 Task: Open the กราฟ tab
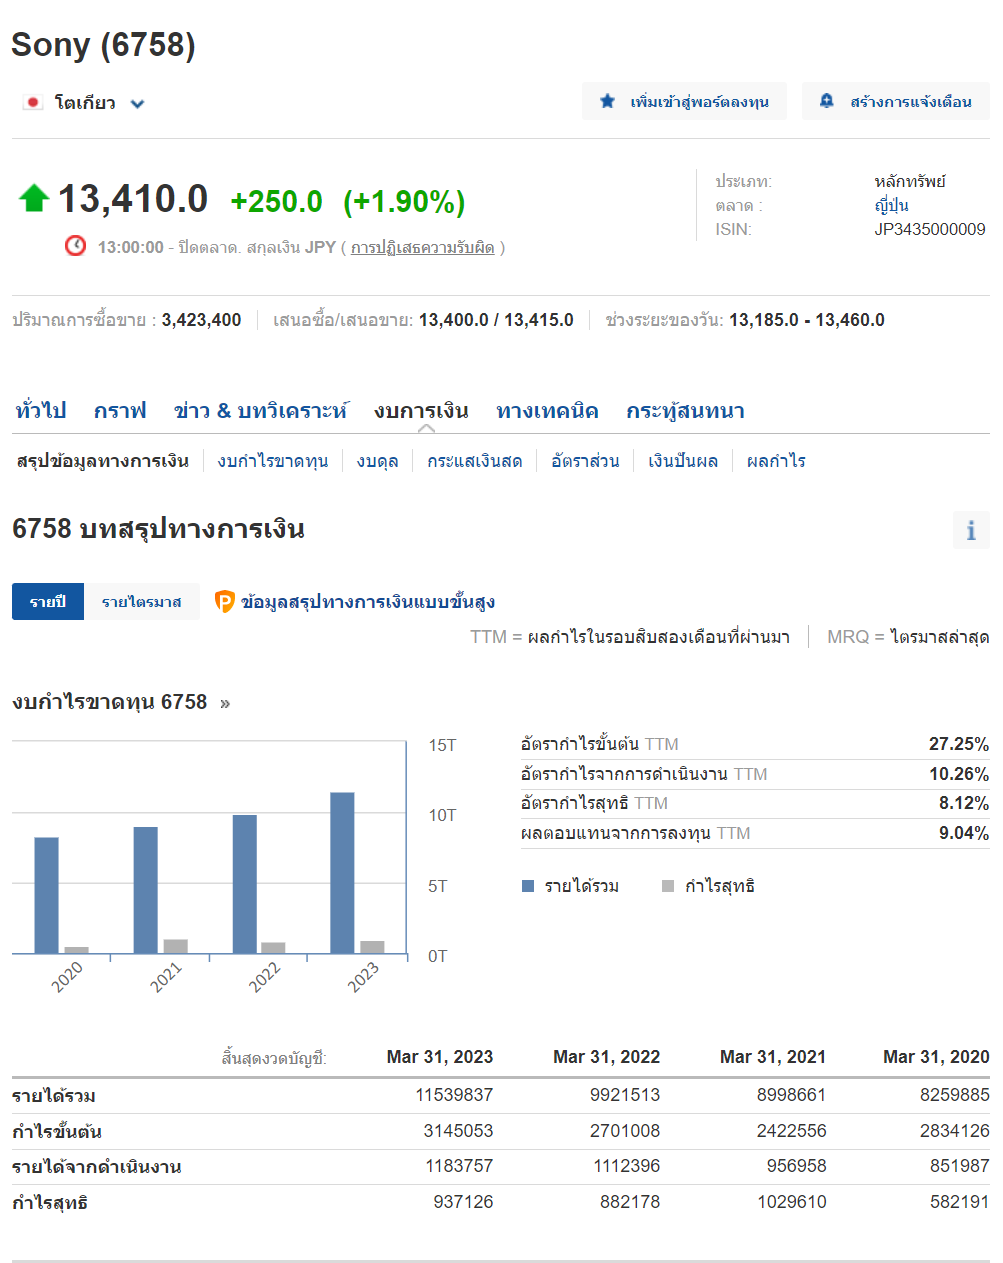[x=120, y=411]
